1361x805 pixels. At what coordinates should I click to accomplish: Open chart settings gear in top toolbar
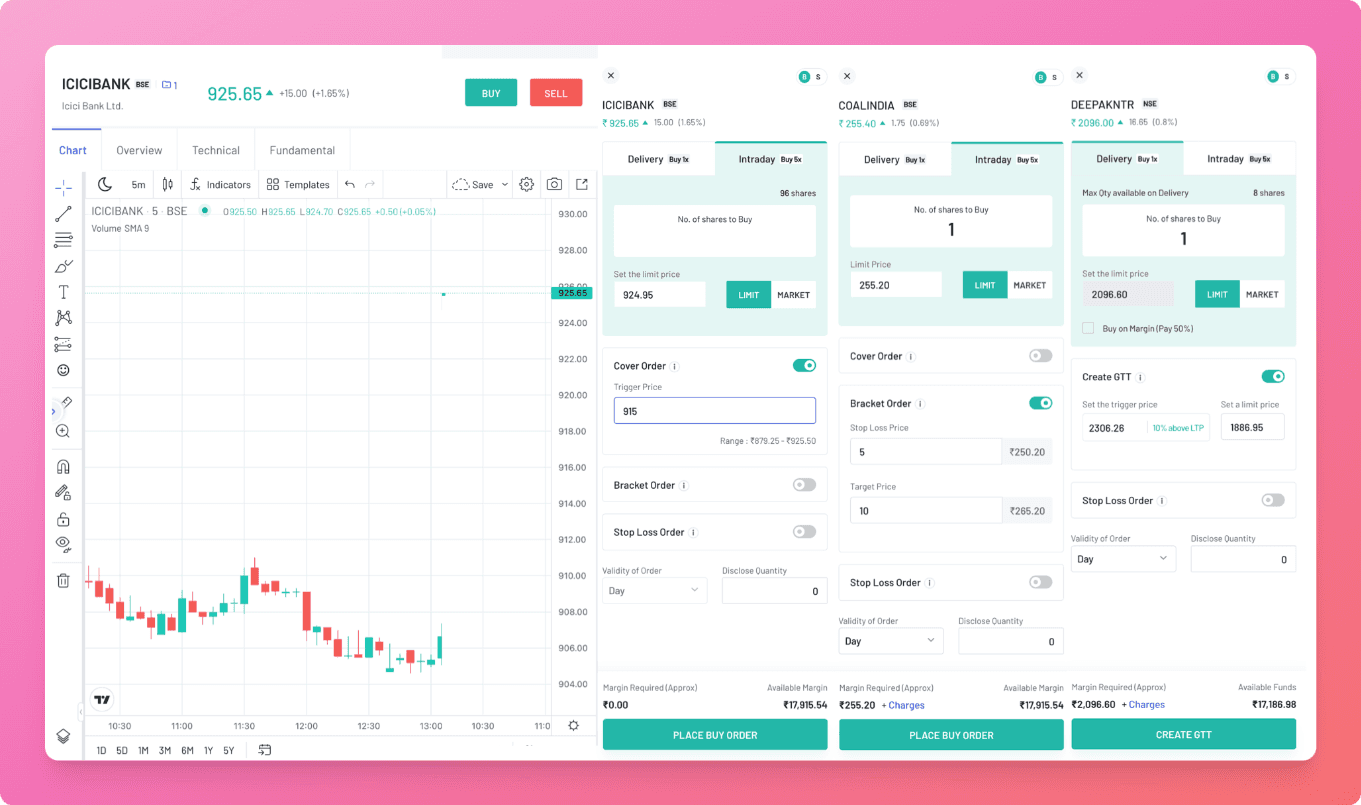527,184
